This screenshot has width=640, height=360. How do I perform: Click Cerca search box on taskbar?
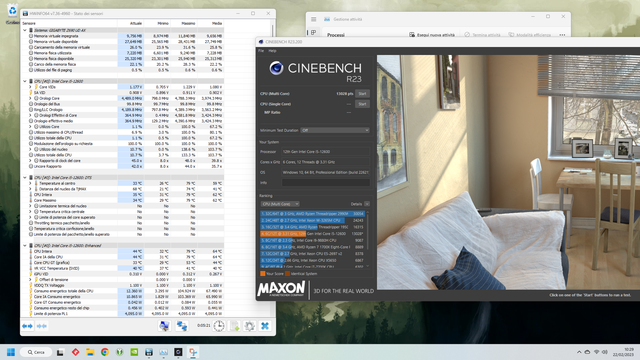(x=36, y=352)
